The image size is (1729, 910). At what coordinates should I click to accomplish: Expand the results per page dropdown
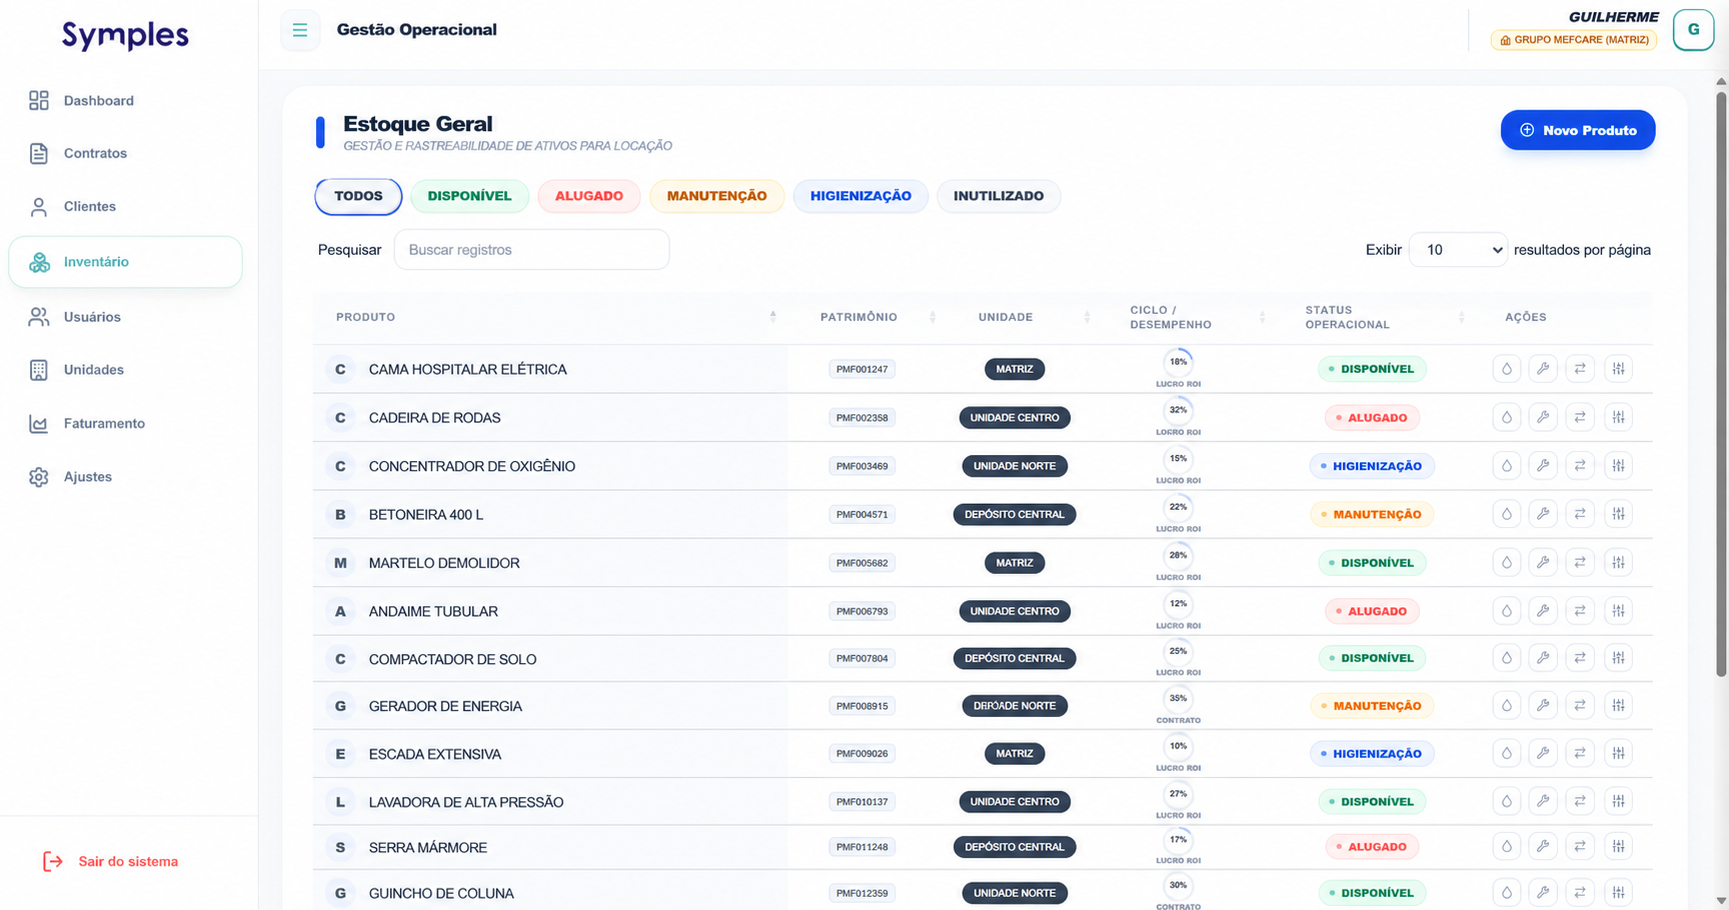pyautogui.click(x=1458, y=250)
